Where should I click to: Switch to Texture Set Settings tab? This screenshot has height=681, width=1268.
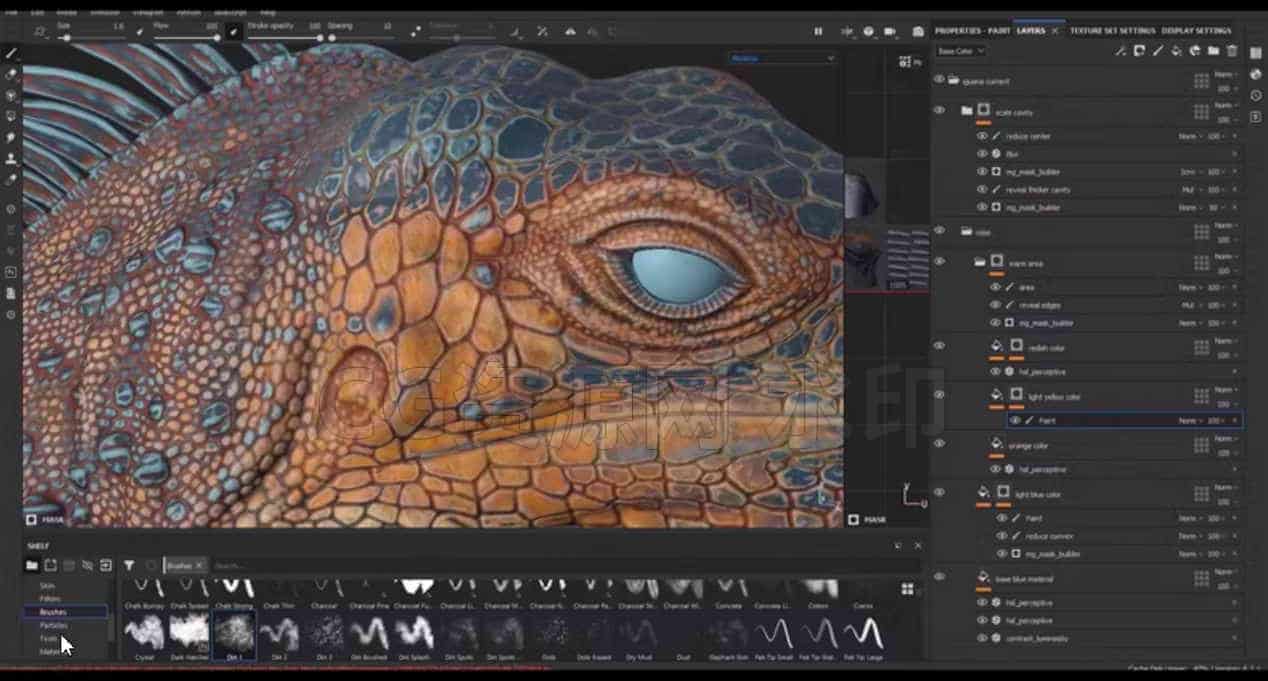point(1112,31)
